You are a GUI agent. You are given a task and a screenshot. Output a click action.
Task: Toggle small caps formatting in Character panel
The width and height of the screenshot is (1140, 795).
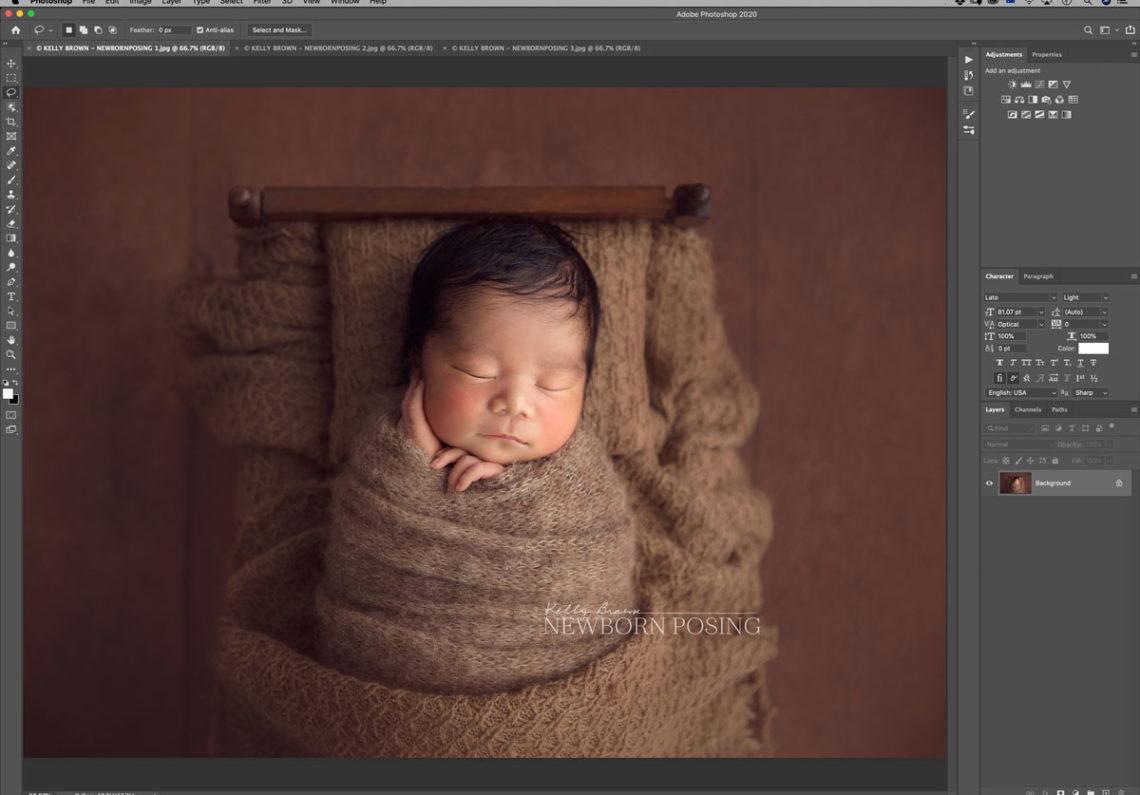1039,362
